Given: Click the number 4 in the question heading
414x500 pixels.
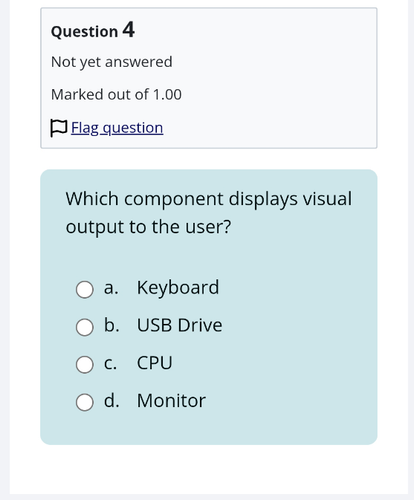Looking at the screenshot, I should [x=128, y=30].
